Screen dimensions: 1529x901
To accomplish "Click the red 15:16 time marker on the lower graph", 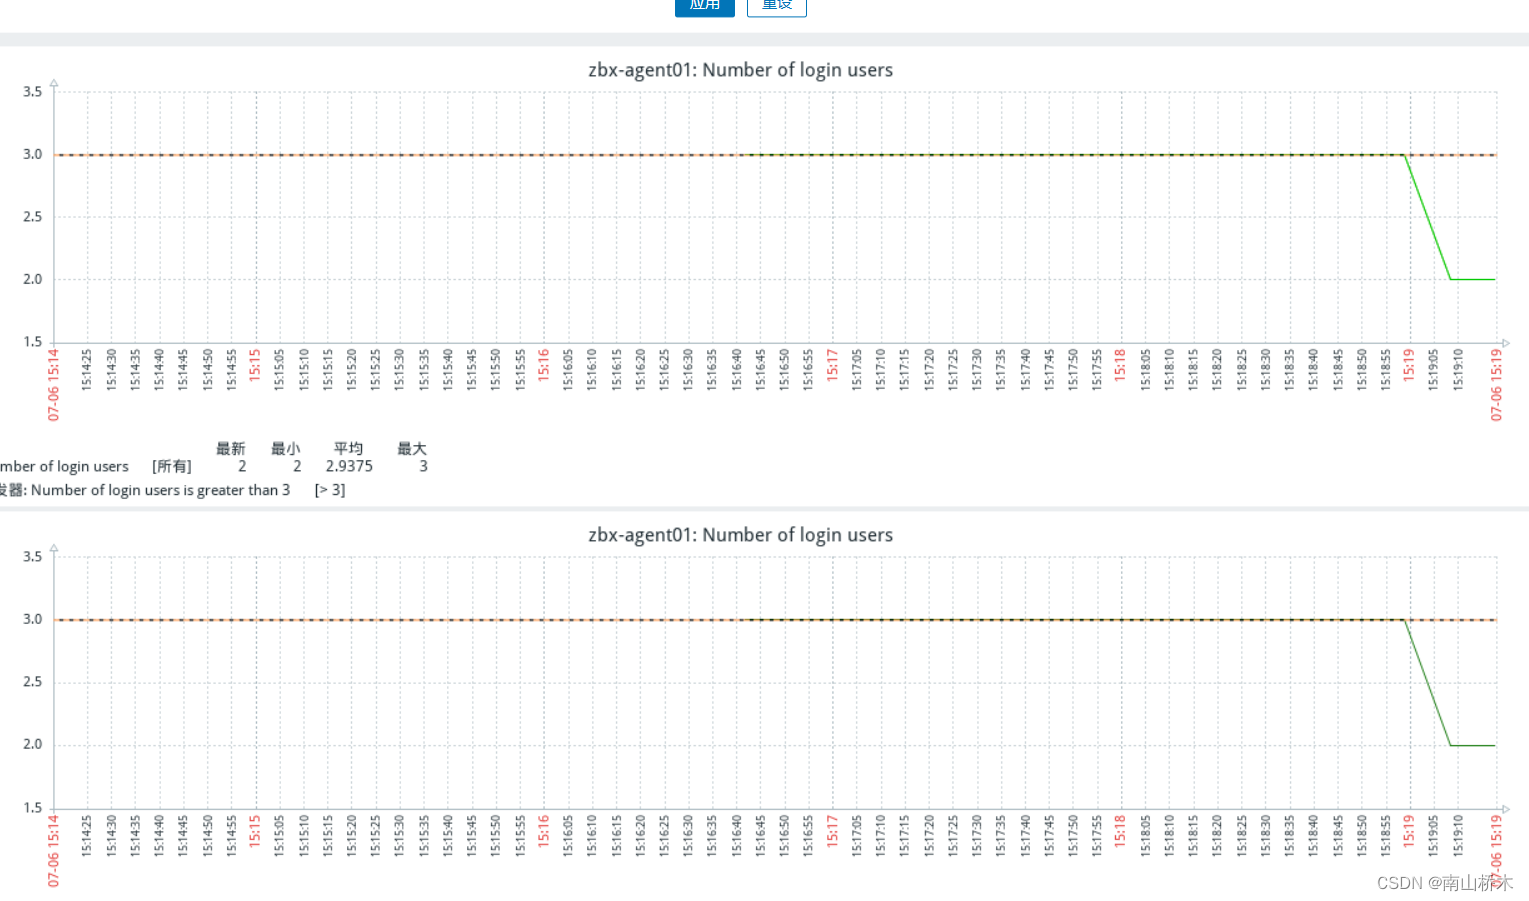I will (x=544, y=831).
